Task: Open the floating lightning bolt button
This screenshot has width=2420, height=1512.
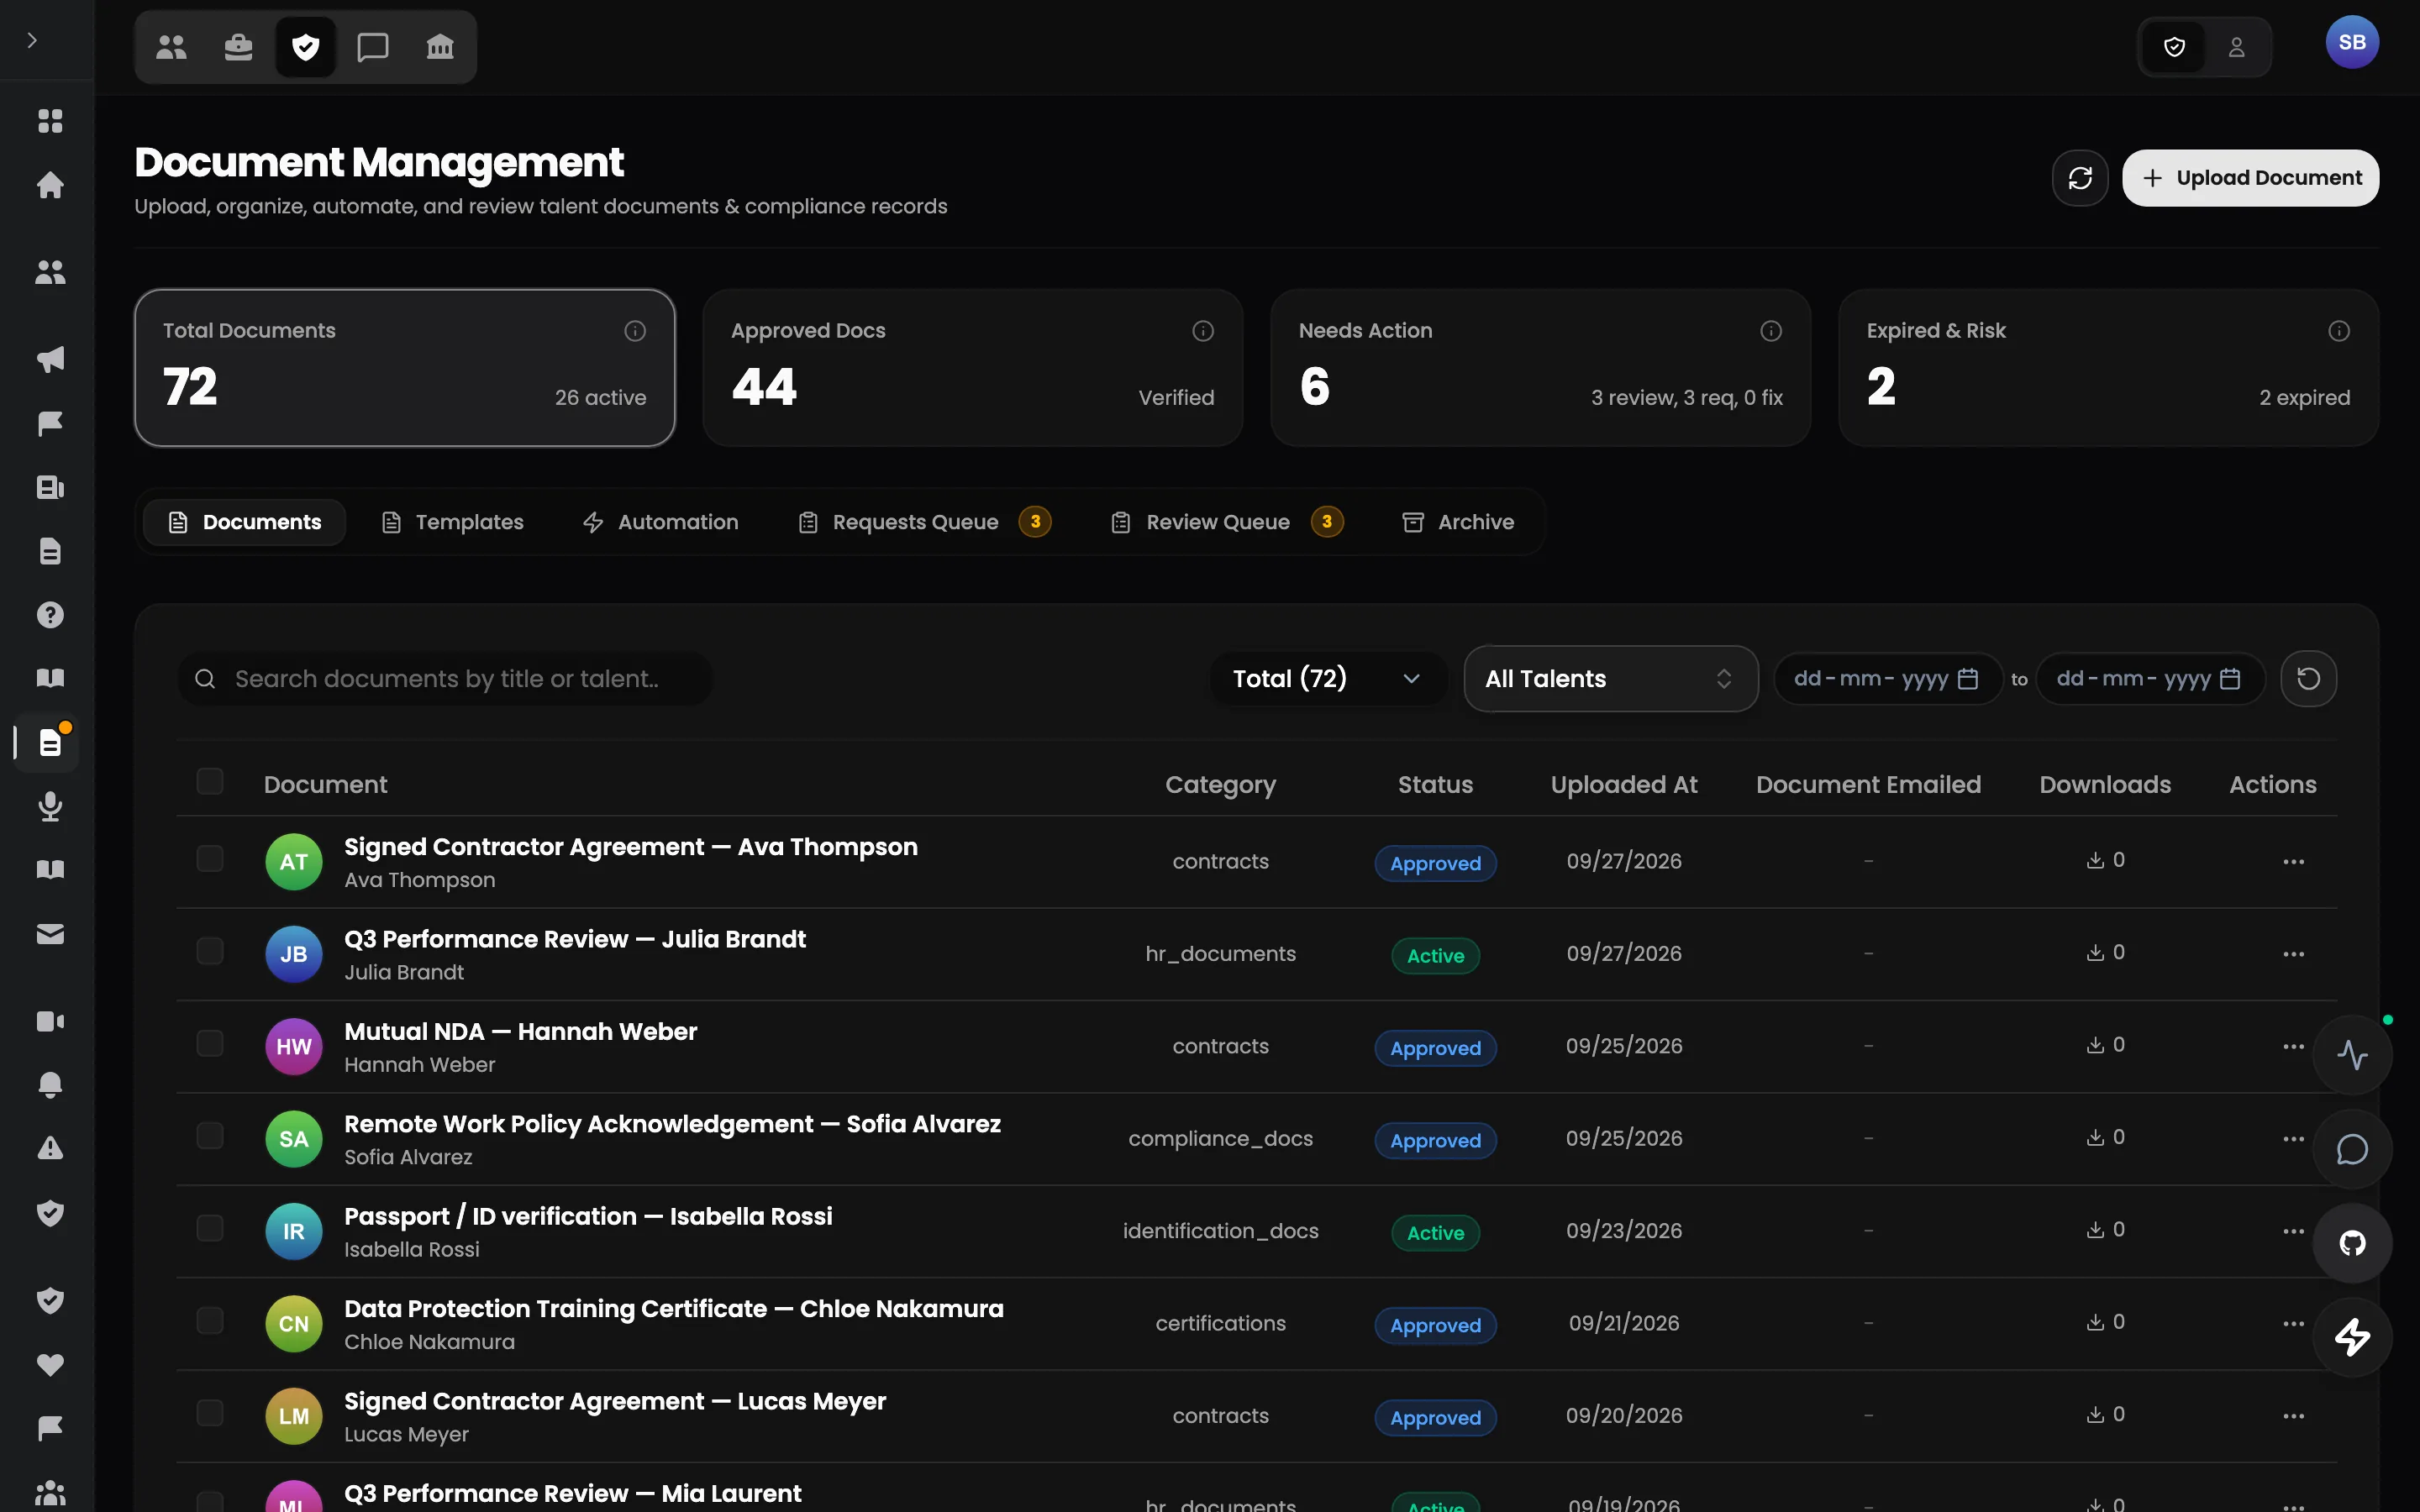Action: (2352, 1337)
